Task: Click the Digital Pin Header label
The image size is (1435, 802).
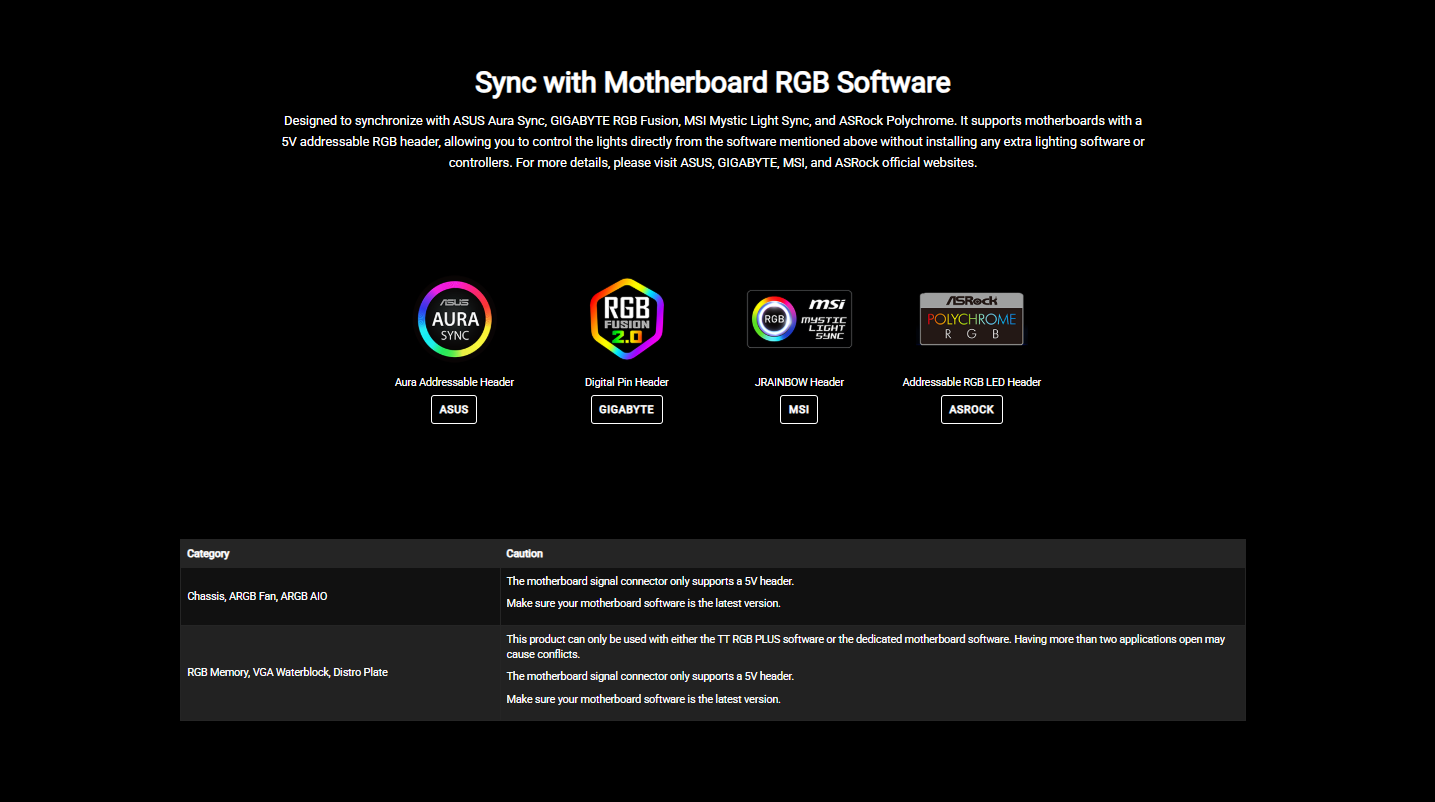Action: coord(626,382)
